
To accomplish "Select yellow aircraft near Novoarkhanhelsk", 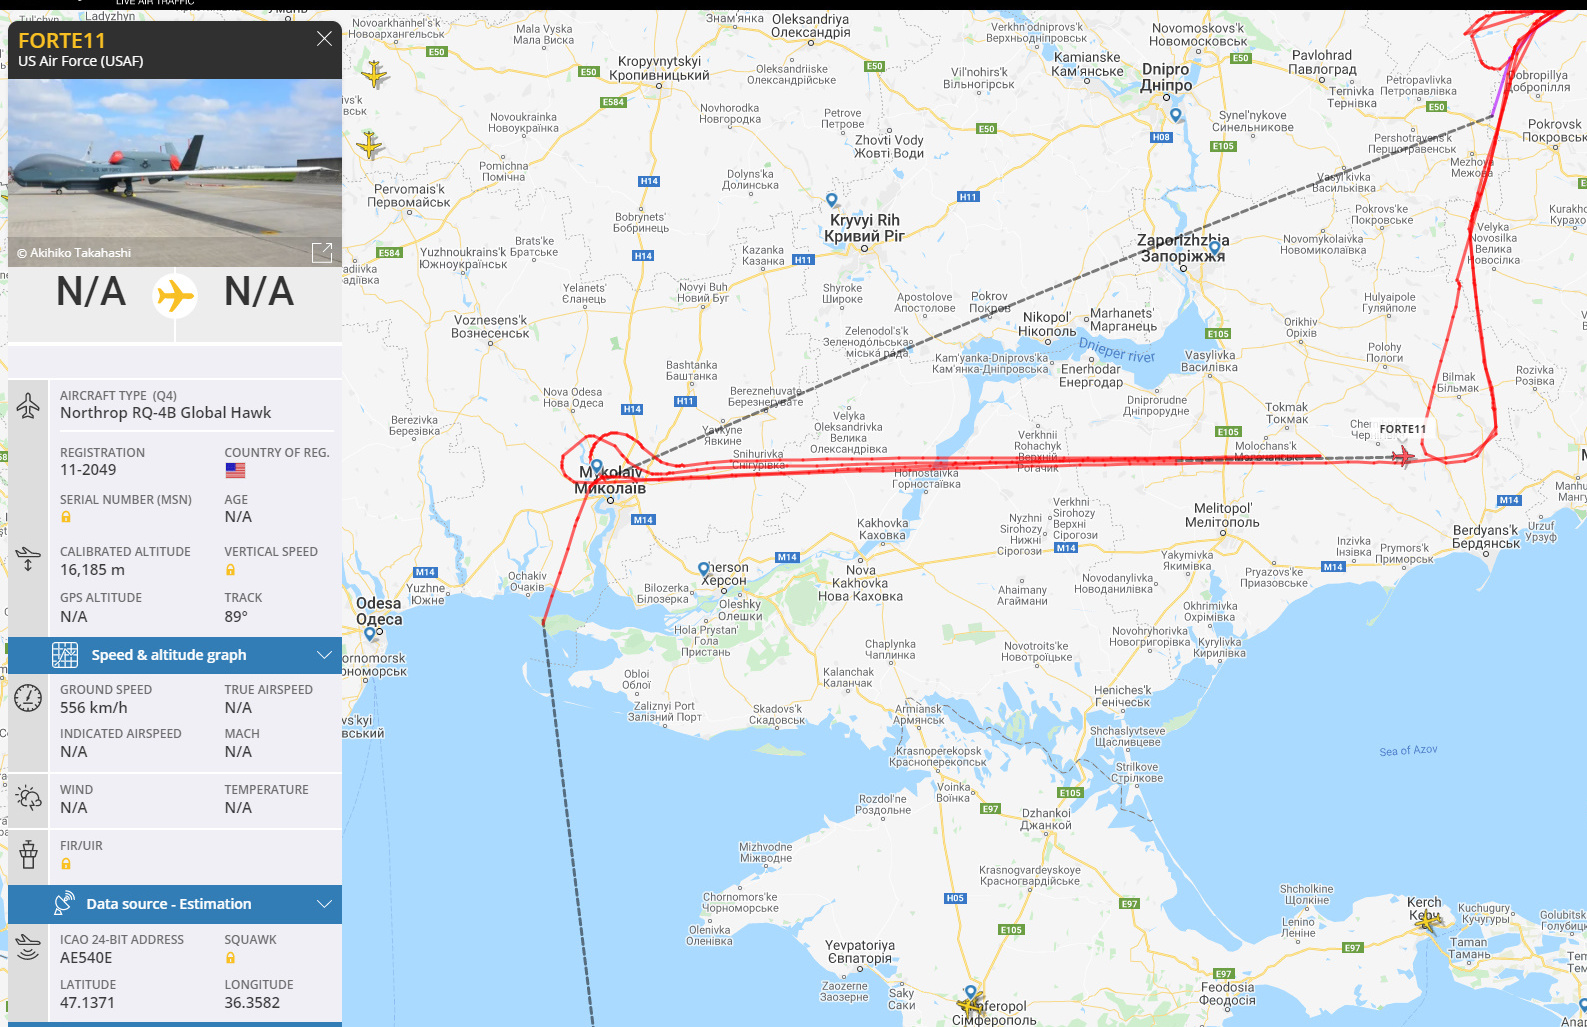I will click(x=375, y=74).
